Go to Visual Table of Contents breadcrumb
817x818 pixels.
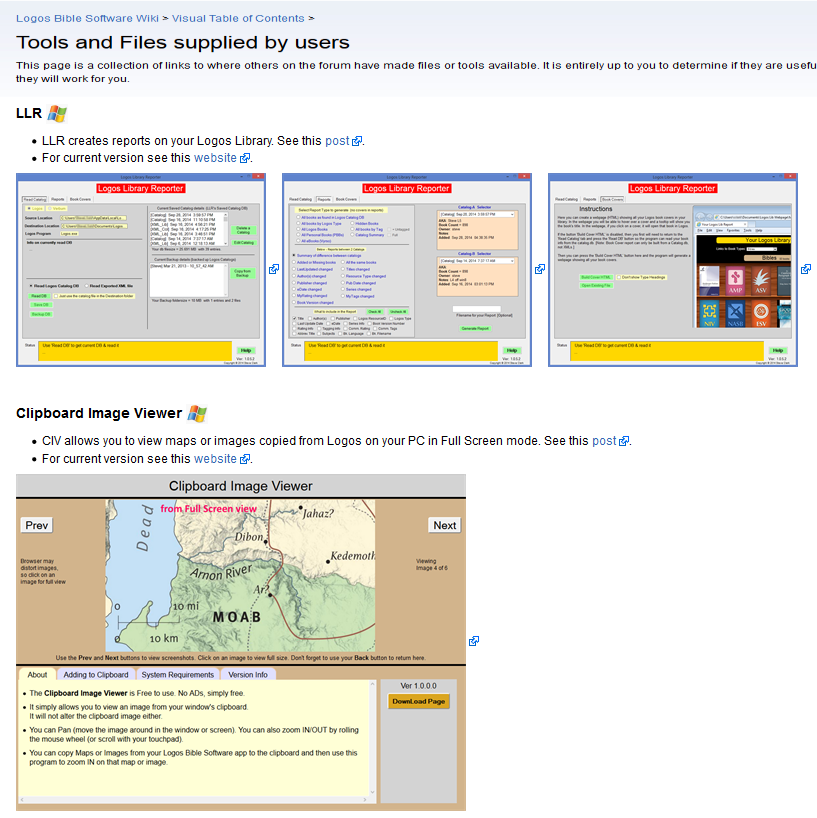[x=238, y=18]
